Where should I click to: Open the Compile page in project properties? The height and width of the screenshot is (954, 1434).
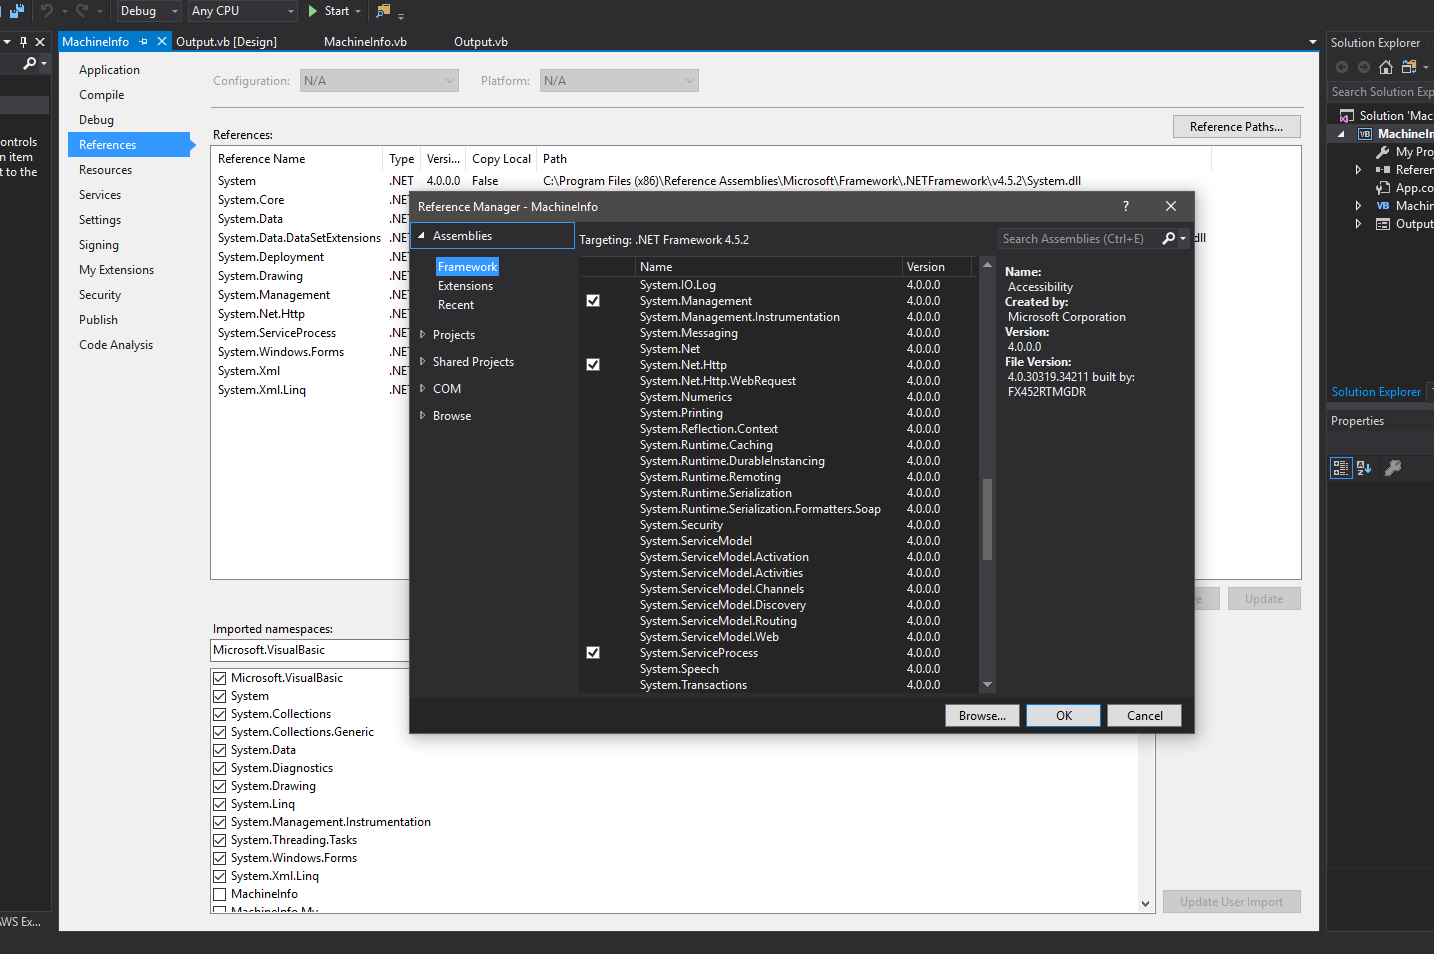(102, 95)
